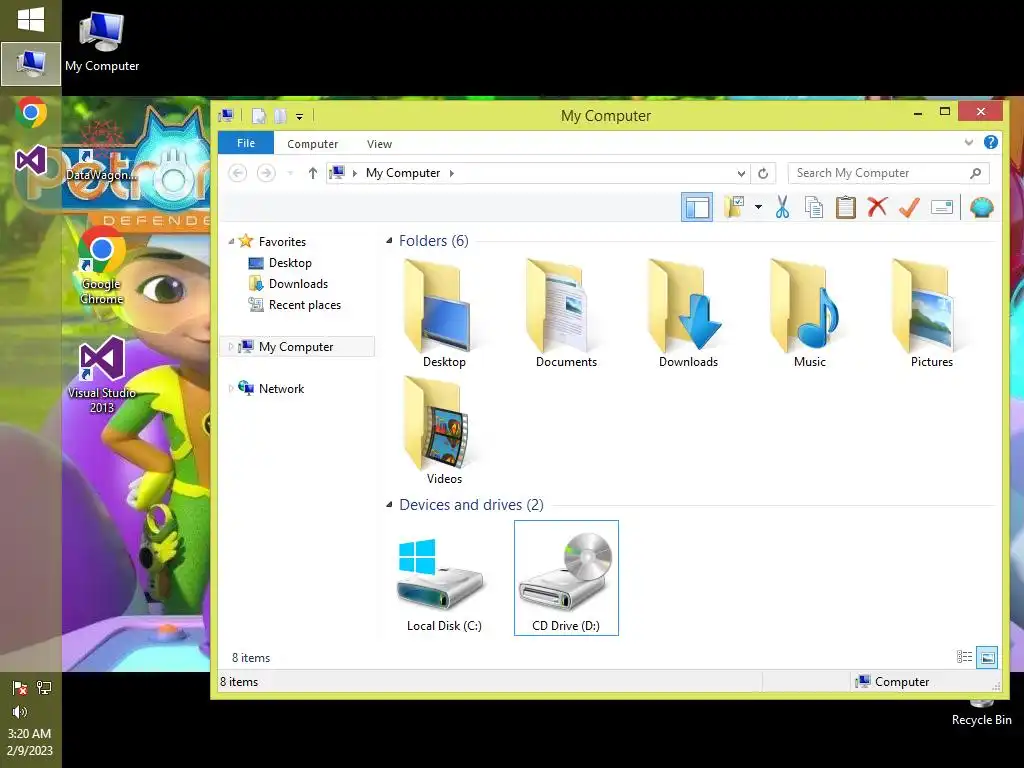Select the CD Drive (D:) icon

(x=566, y=578)
